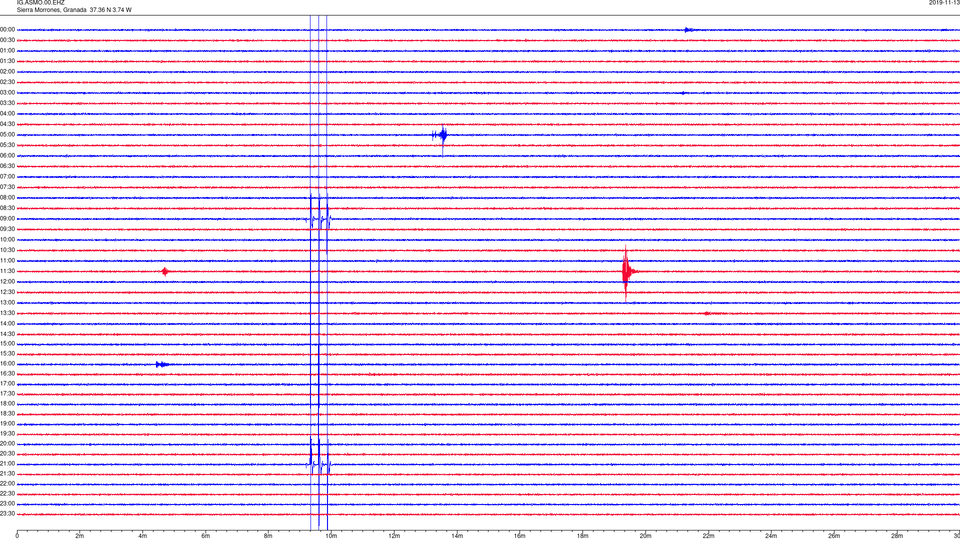This screenshot has width=960, height=540.
Task: Select the 26m axis tick label
Action: click(x=834, y=536)
